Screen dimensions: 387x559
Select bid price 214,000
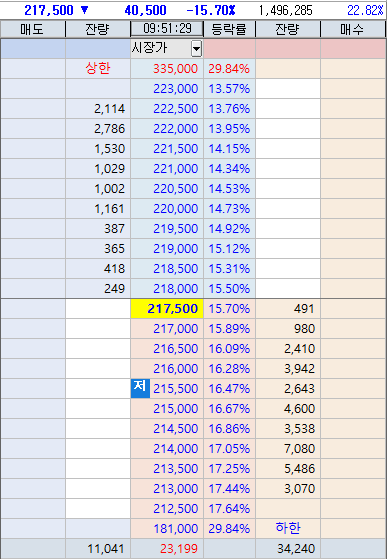coord(175,448)
